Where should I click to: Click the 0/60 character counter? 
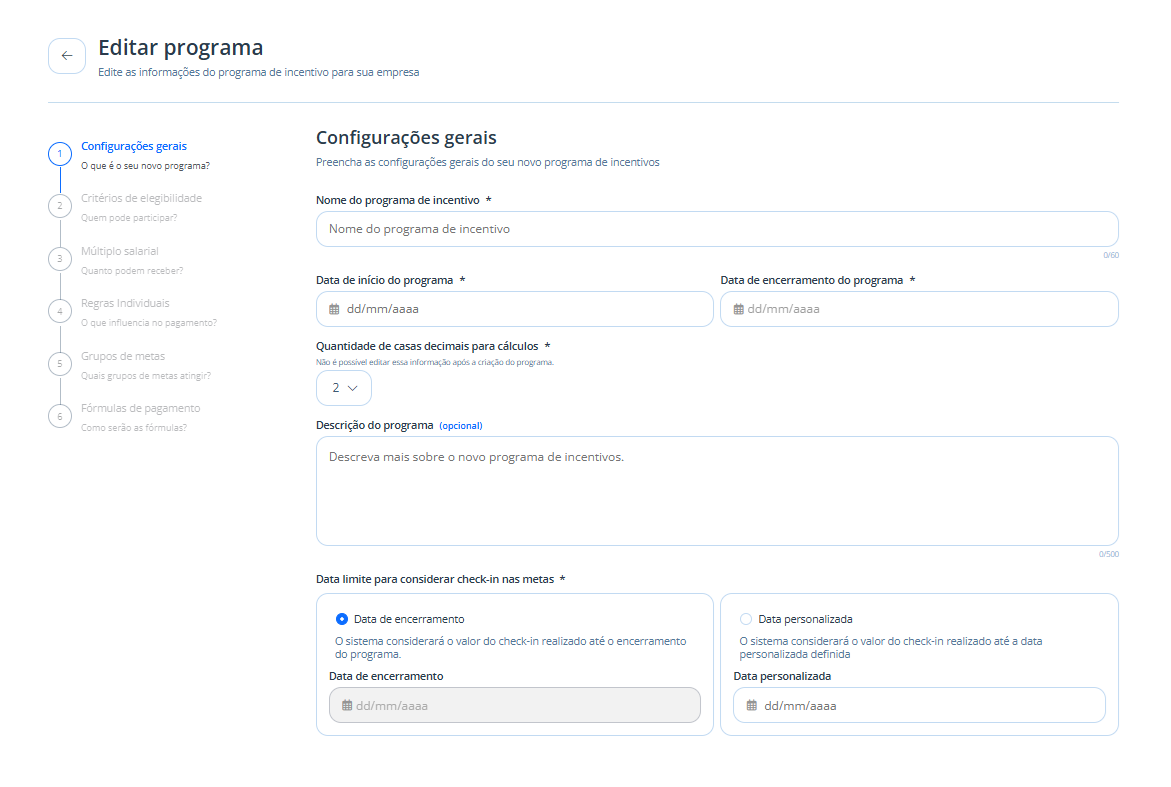point(1111,255)
